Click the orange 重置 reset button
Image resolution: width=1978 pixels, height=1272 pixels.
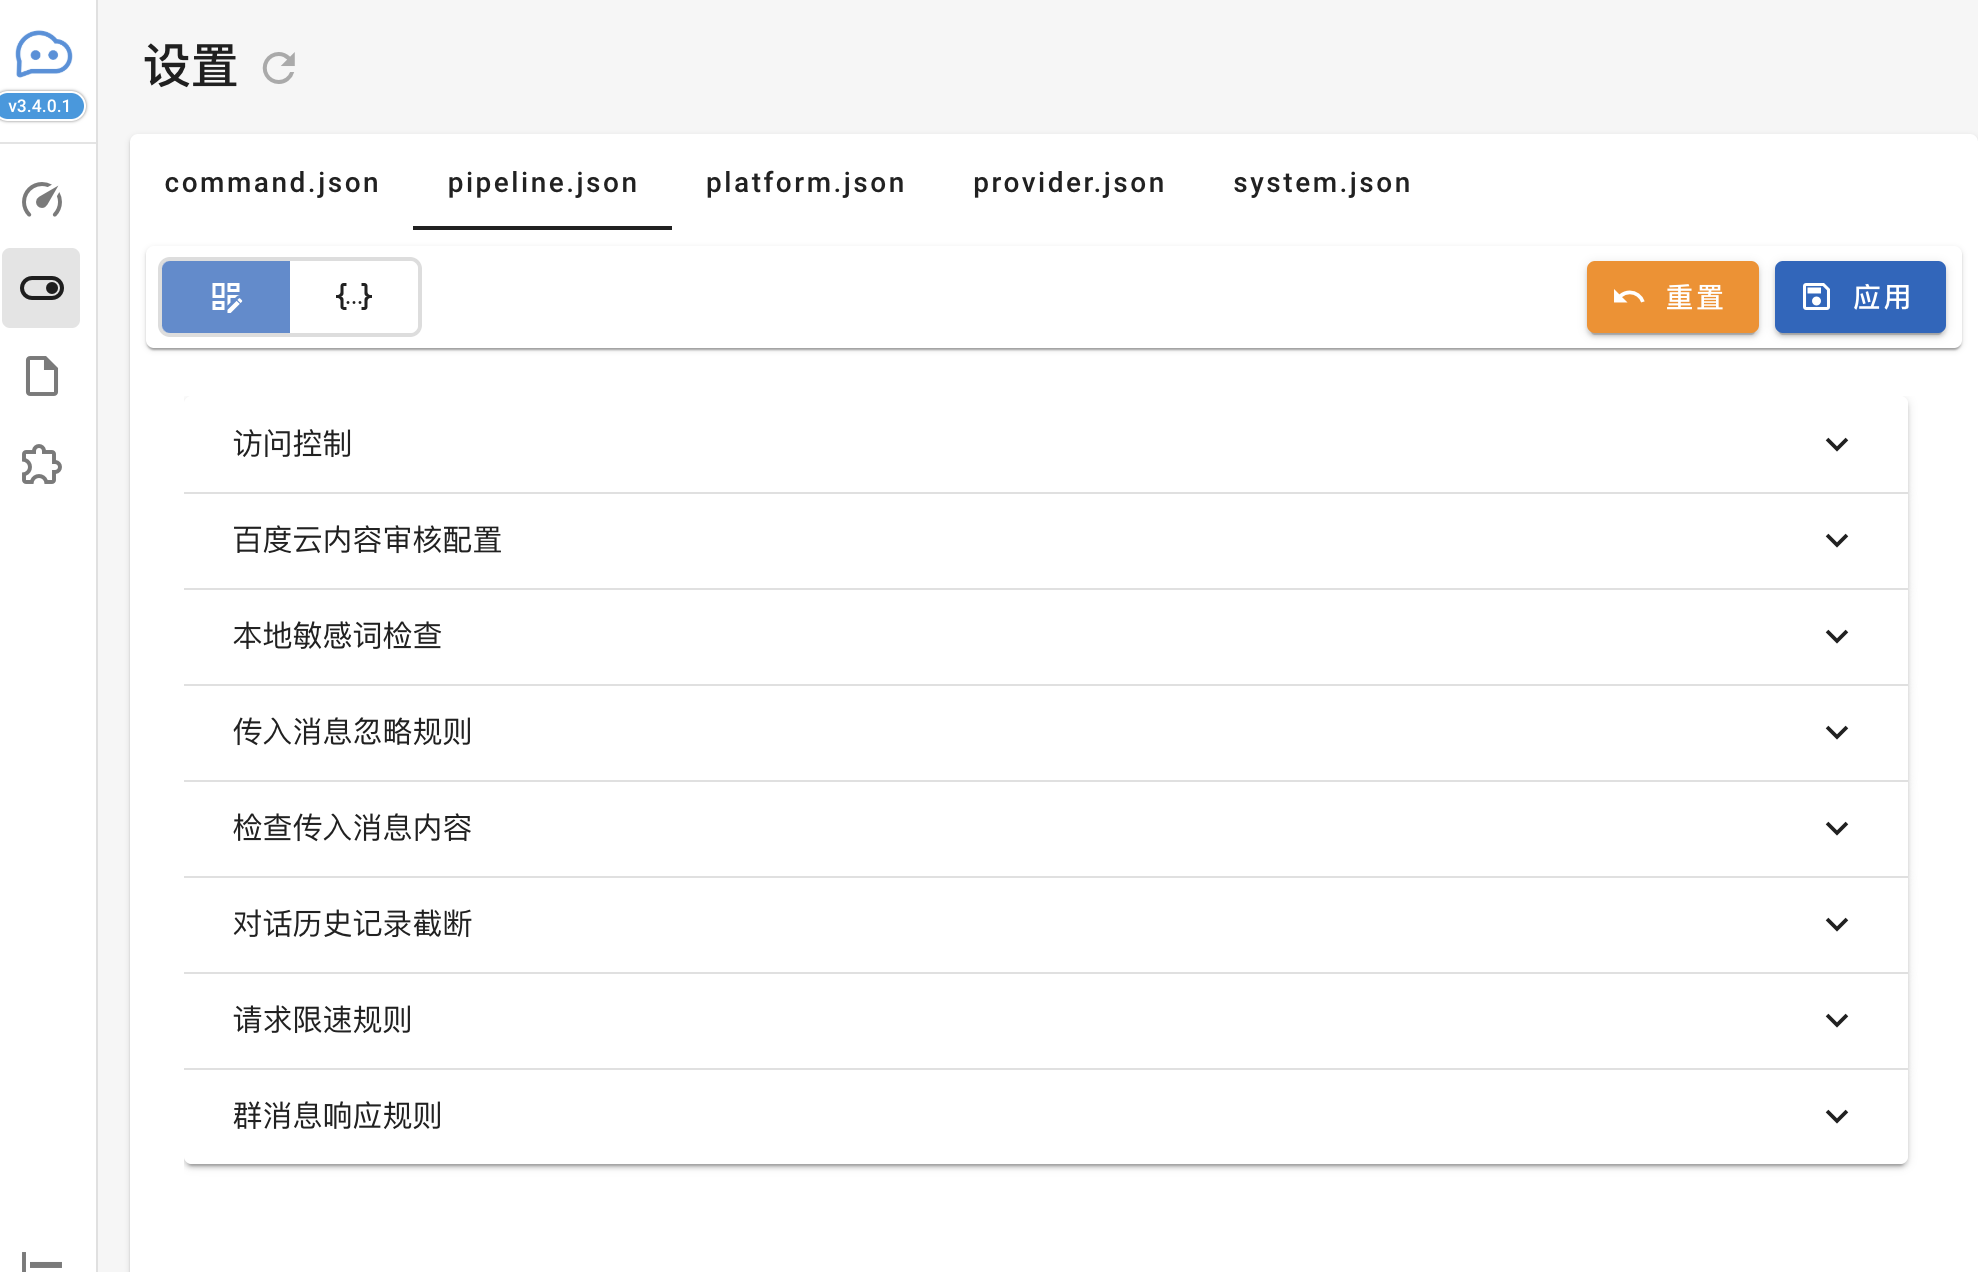coord(1672,297)
